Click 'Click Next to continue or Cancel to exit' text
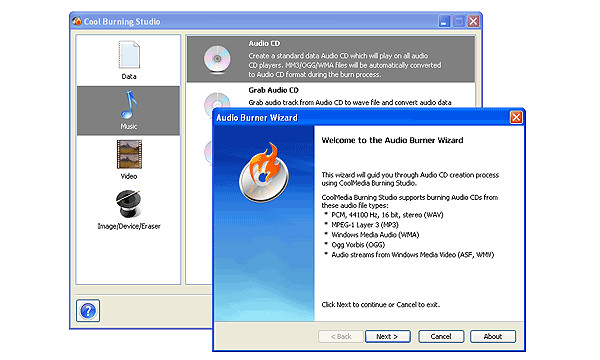The image size is (600, 360). [x=381, y=305]
